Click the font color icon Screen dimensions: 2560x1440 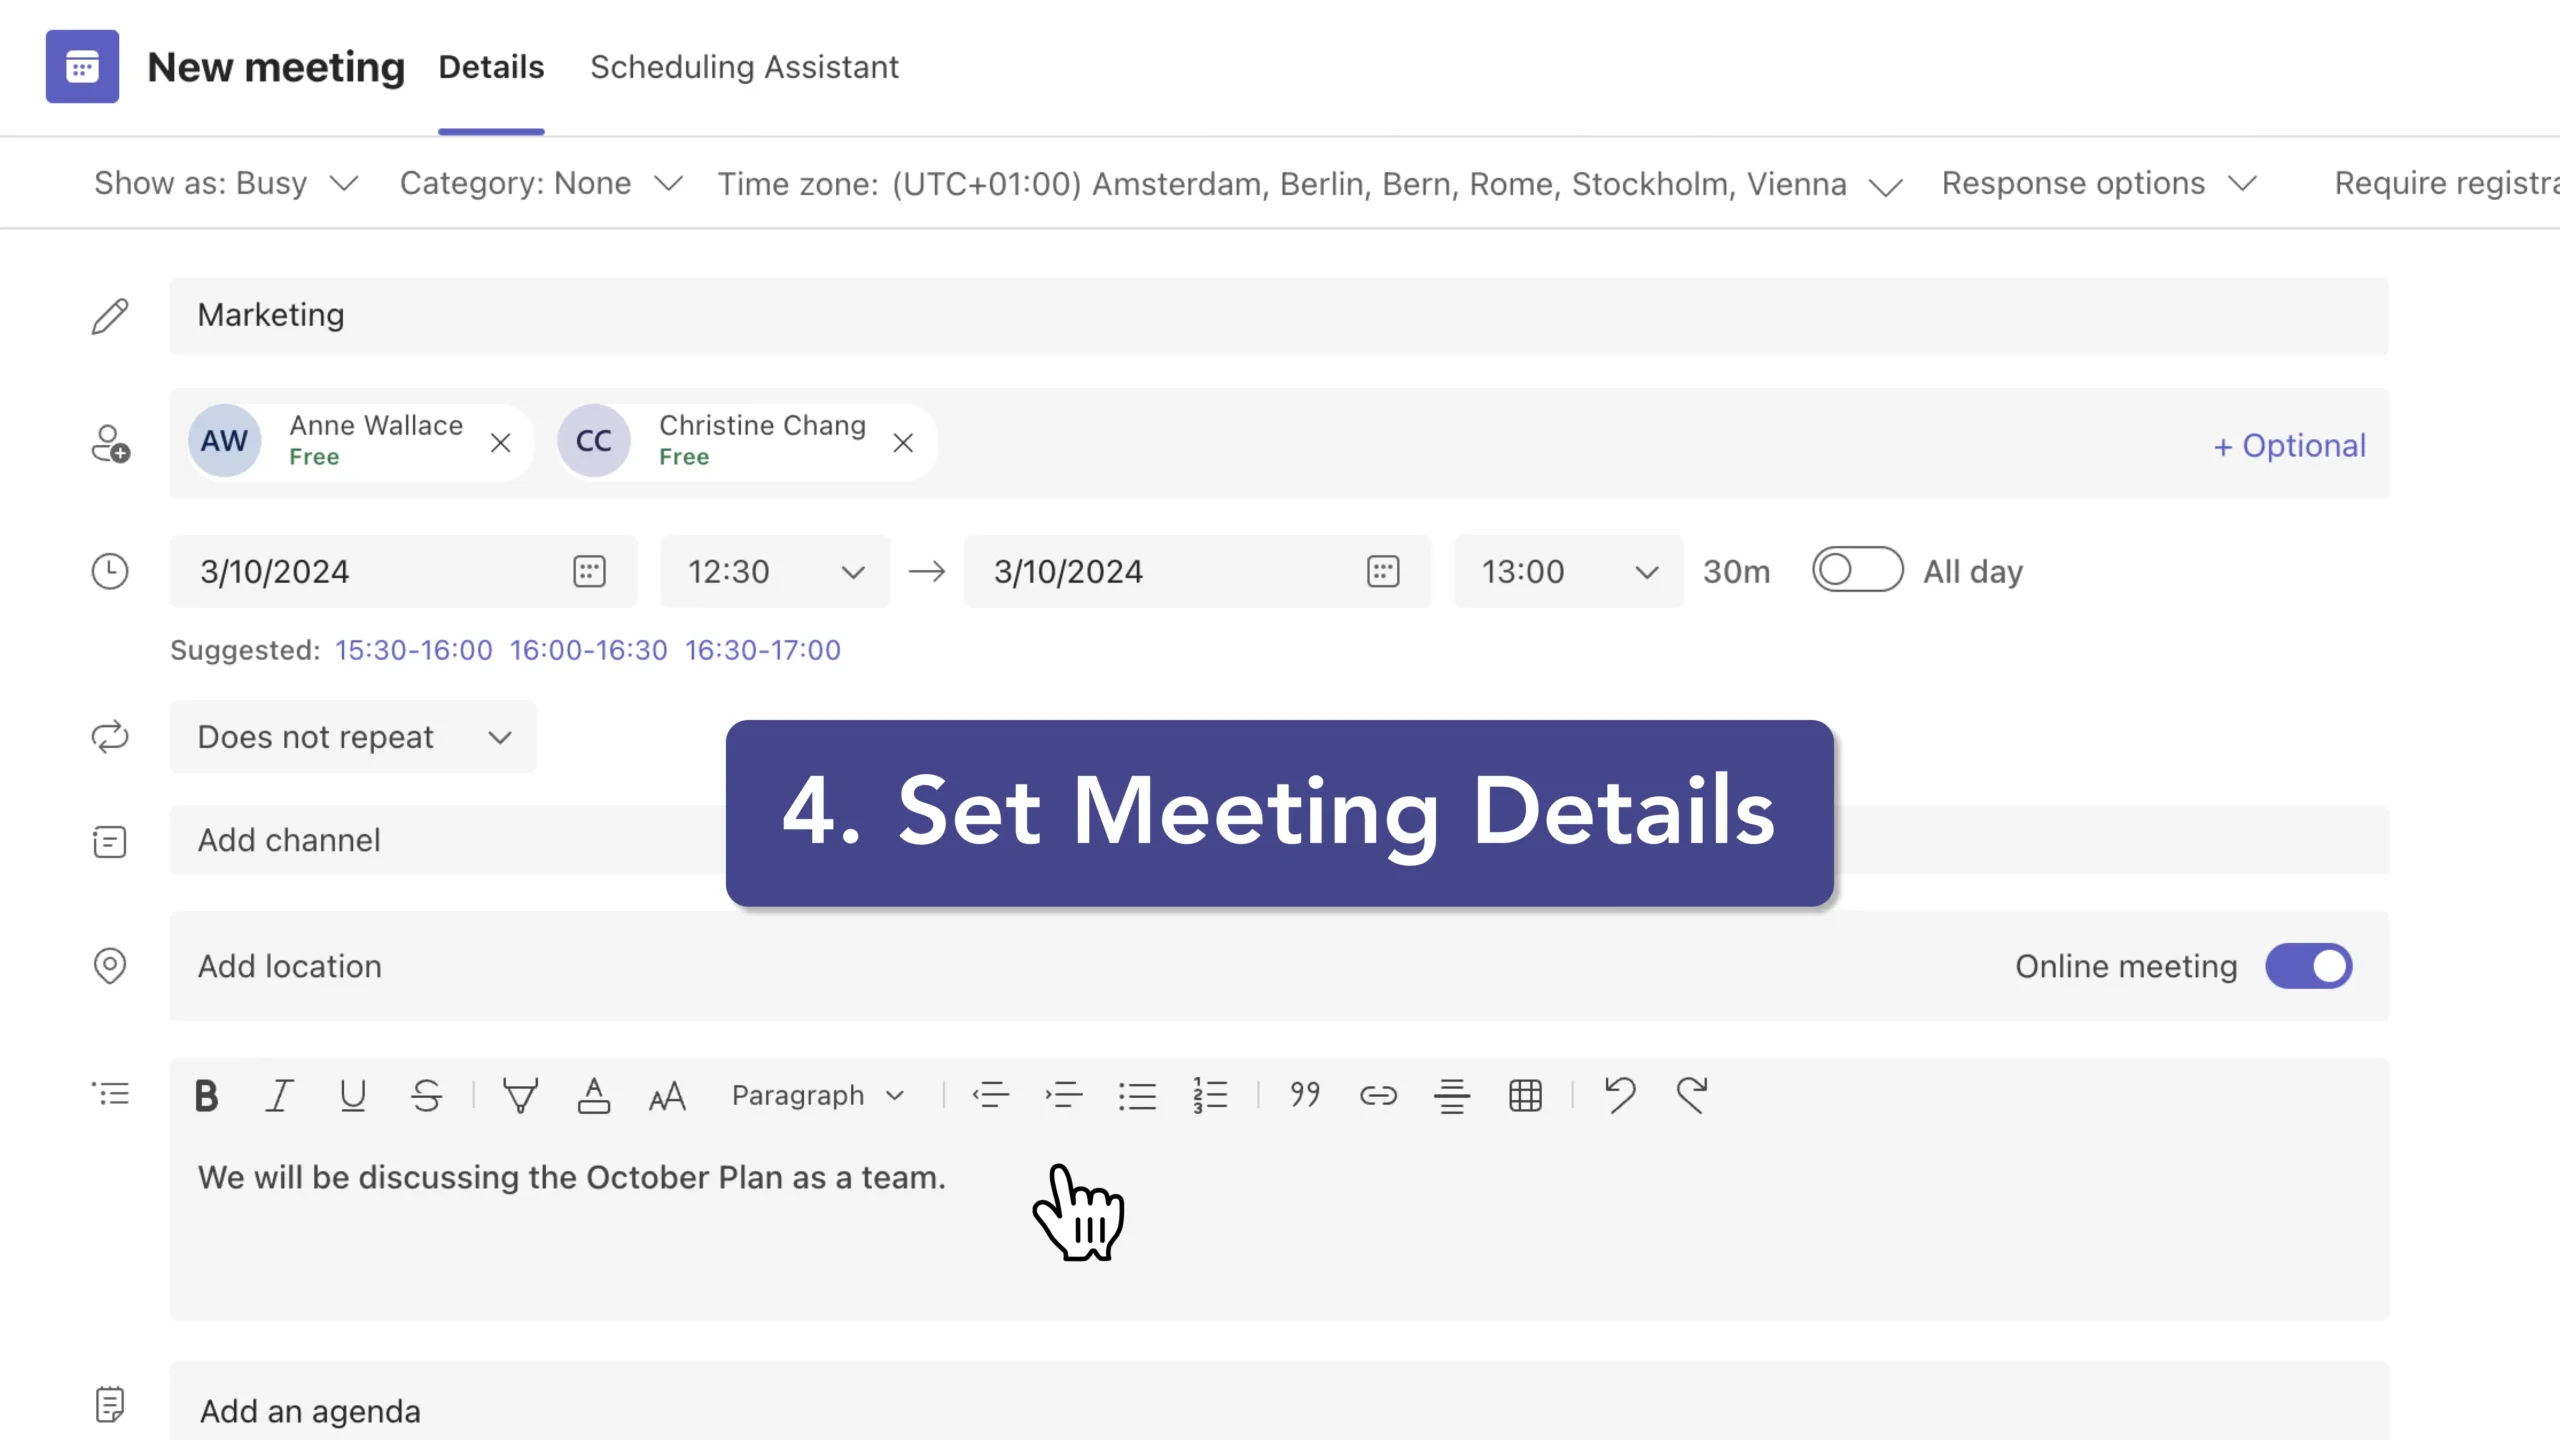click(x=593, y=1096)
